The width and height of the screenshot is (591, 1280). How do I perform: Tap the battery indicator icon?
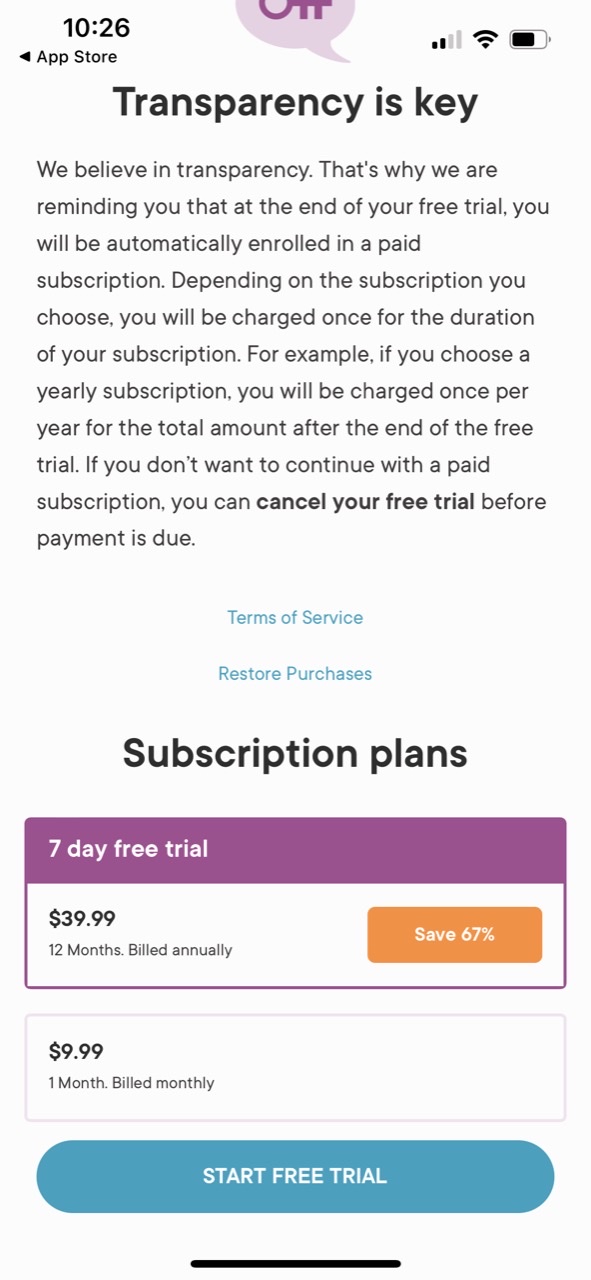click(530, 40)
